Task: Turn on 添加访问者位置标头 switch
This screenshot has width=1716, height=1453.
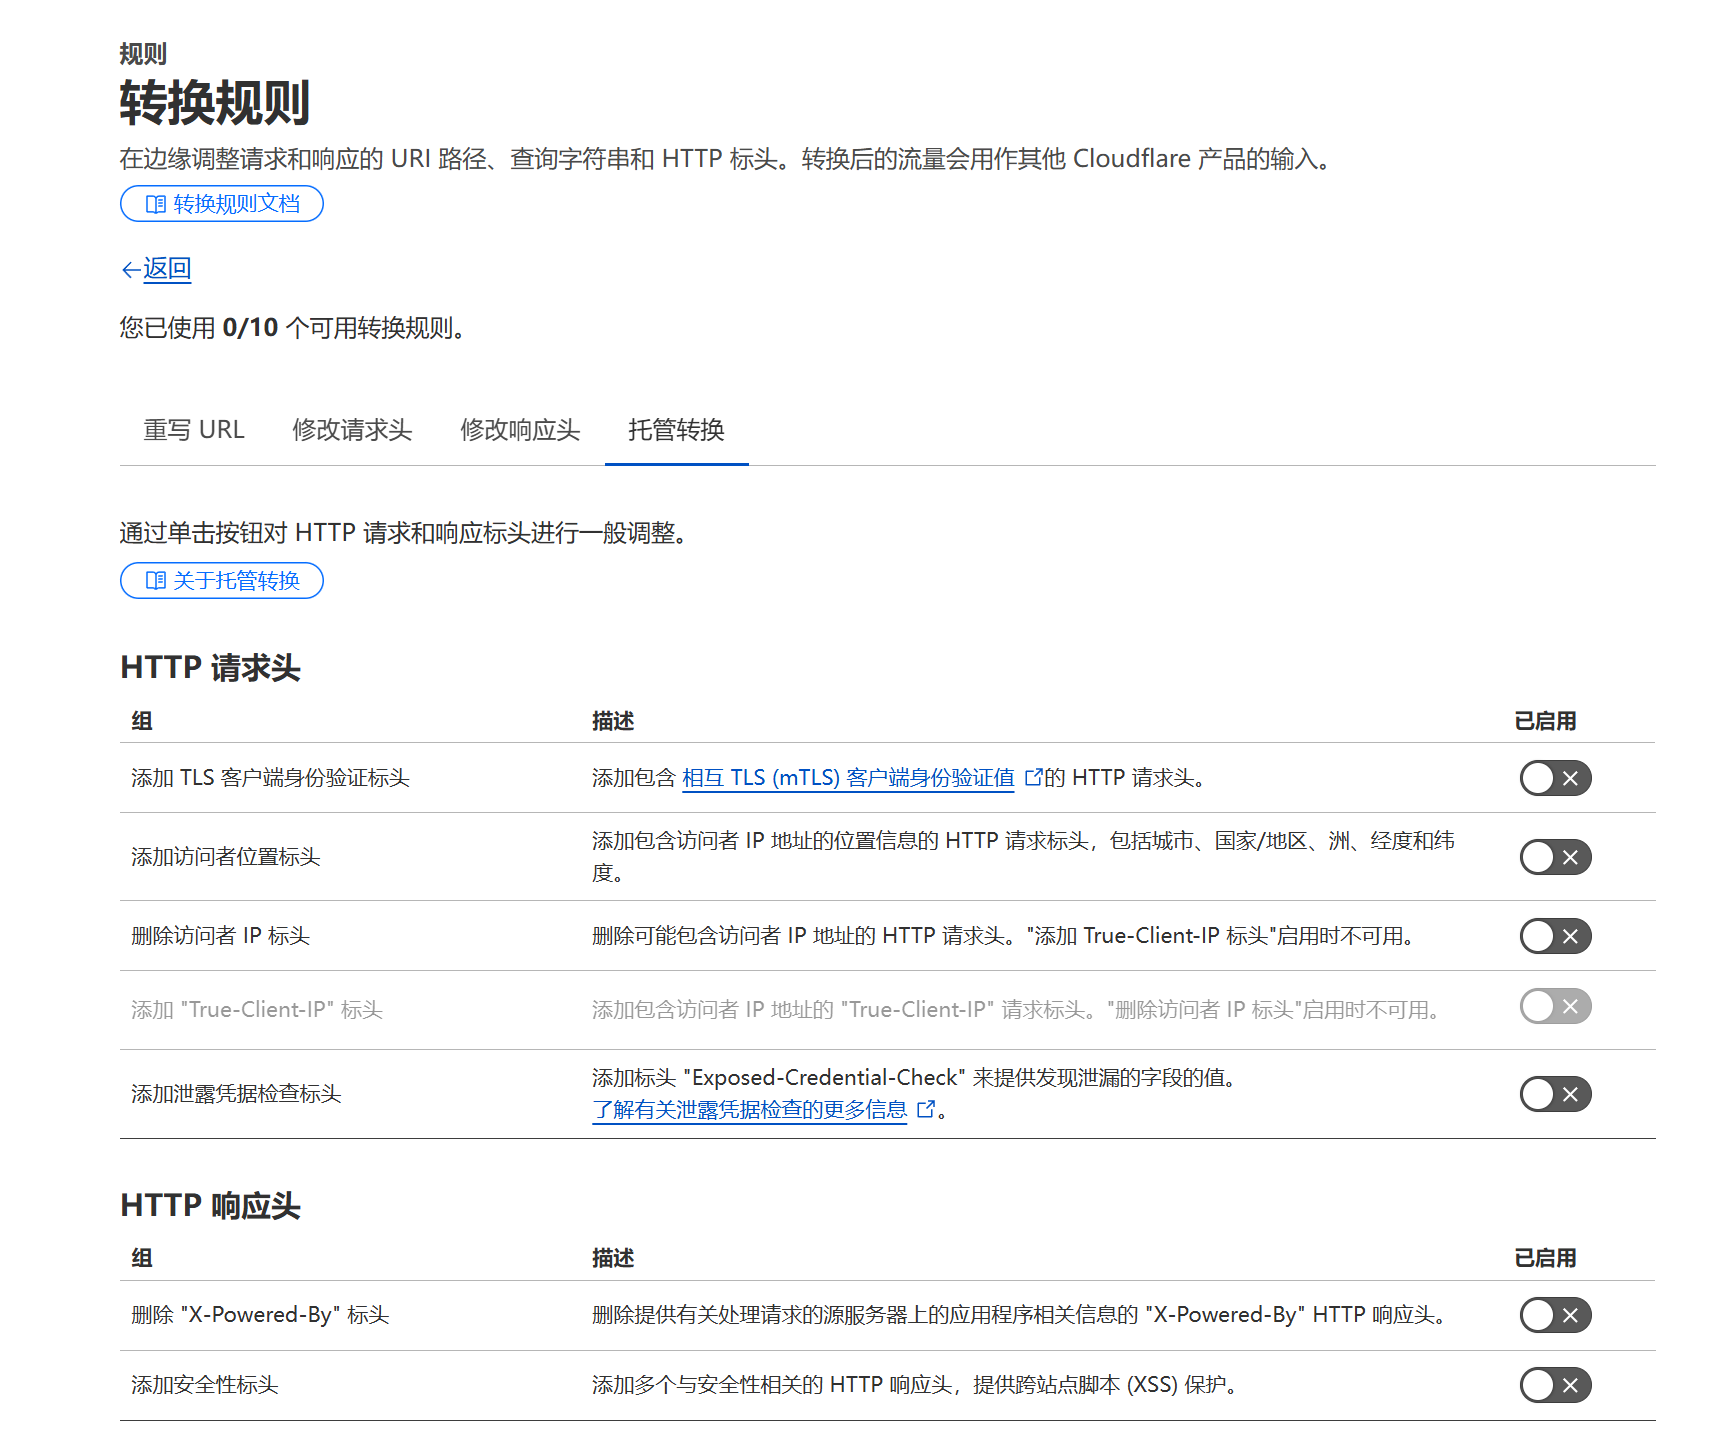Action: pyautogui.click(x=1555, y=857)
